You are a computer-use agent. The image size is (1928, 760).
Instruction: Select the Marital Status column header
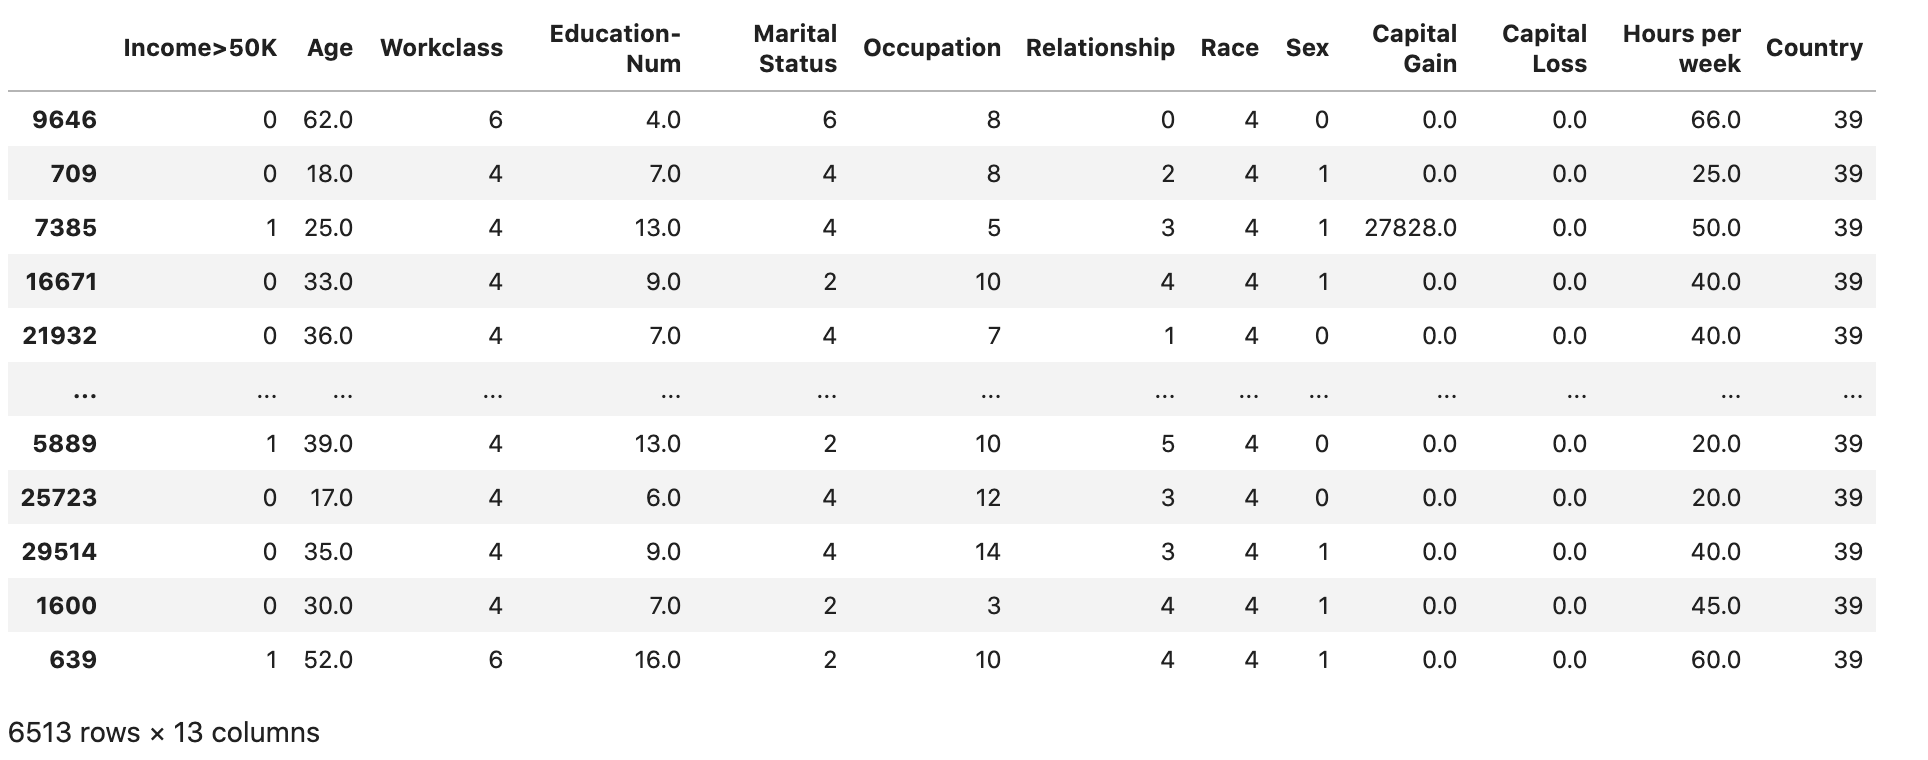click(x=796, y=48)
